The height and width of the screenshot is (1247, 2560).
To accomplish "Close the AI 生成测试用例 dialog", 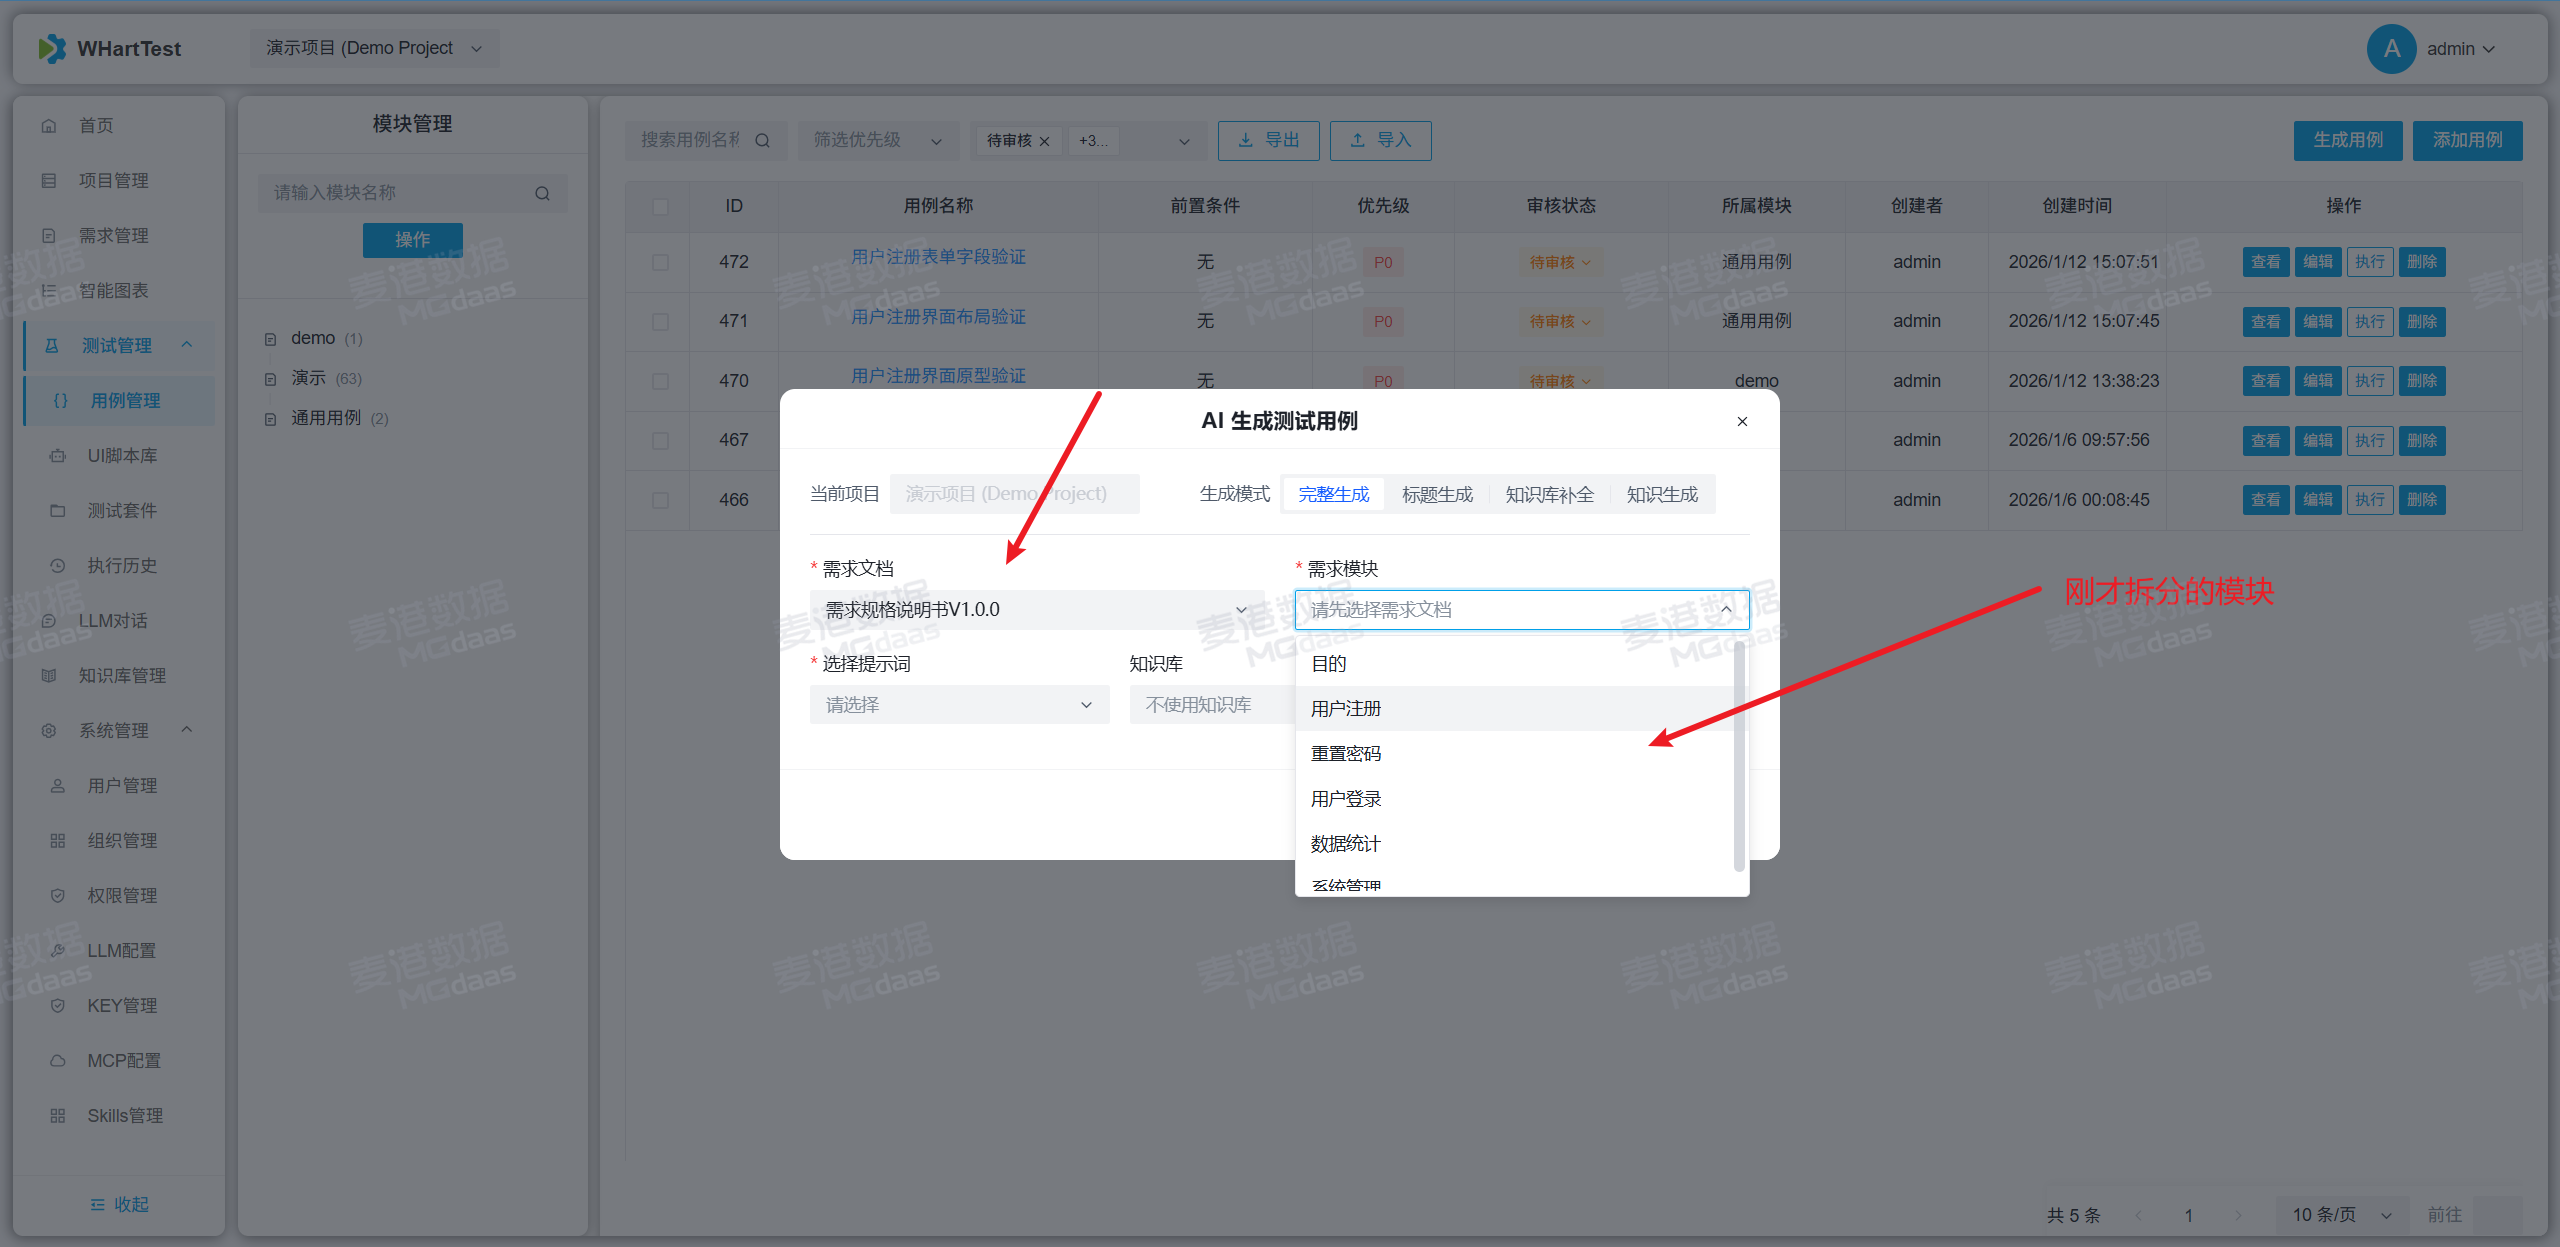I will tap(1742, 422).
